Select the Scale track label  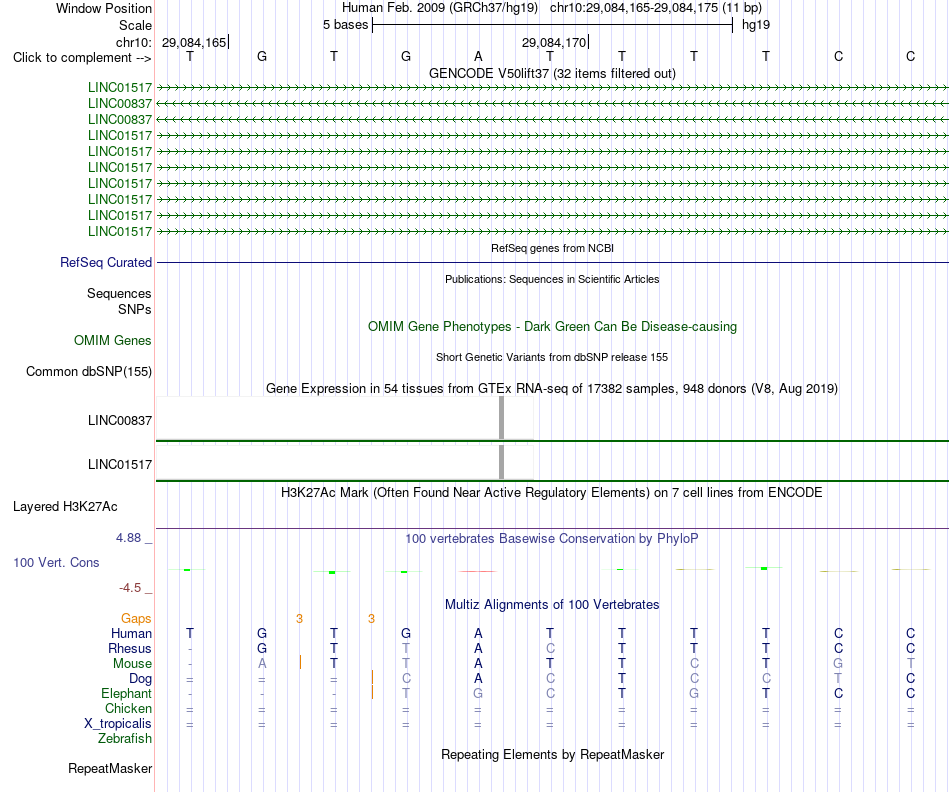pos(135,25)
